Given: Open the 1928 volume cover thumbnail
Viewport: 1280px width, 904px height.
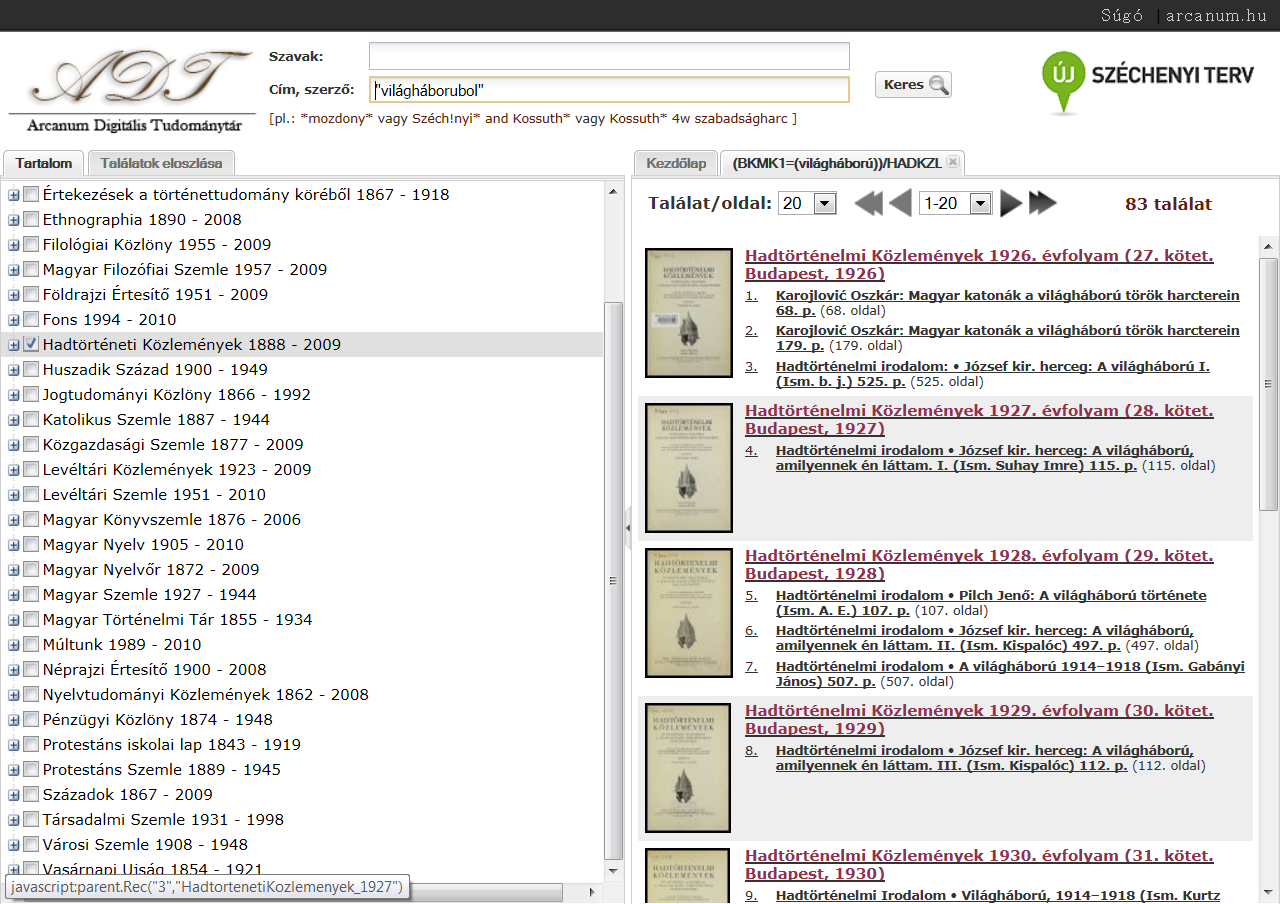Looking at the screenshot, I should click(x=689, y=613).
